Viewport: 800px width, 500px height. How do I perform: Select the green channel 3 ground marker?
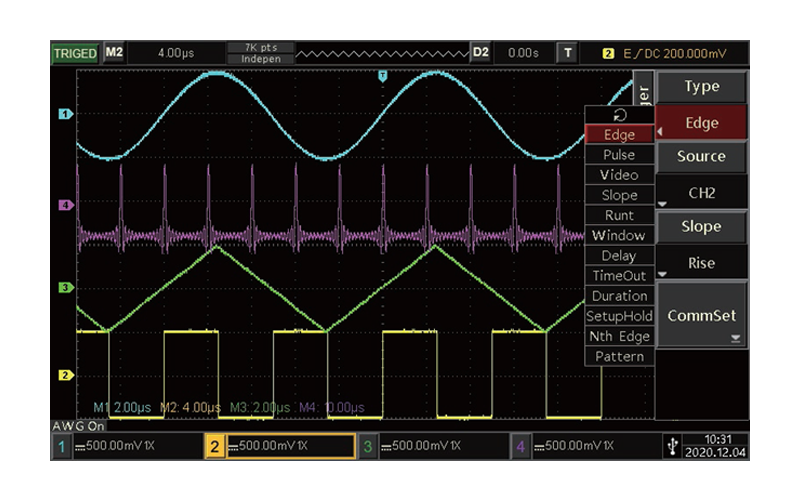tap(66, 287)
